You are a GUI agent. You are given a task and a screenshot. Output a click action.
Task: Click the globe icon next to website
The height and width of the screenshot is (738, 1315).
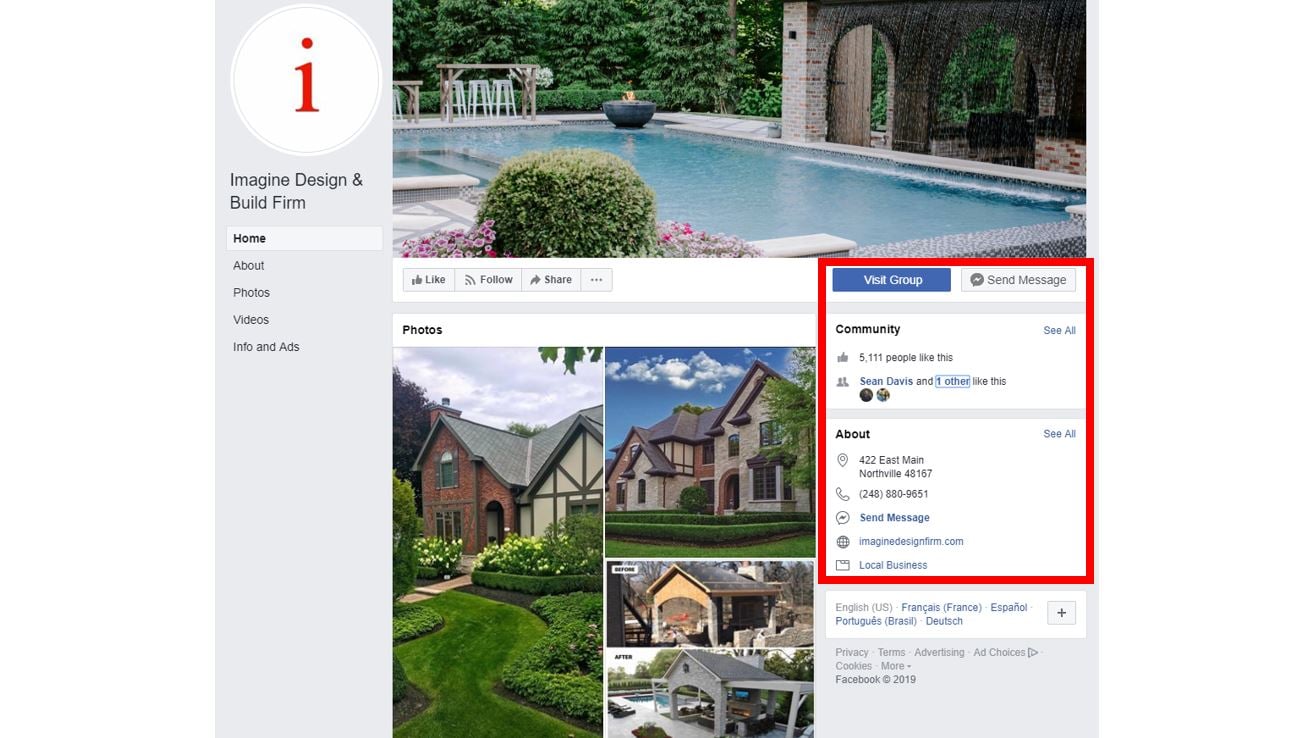[843, 542]
